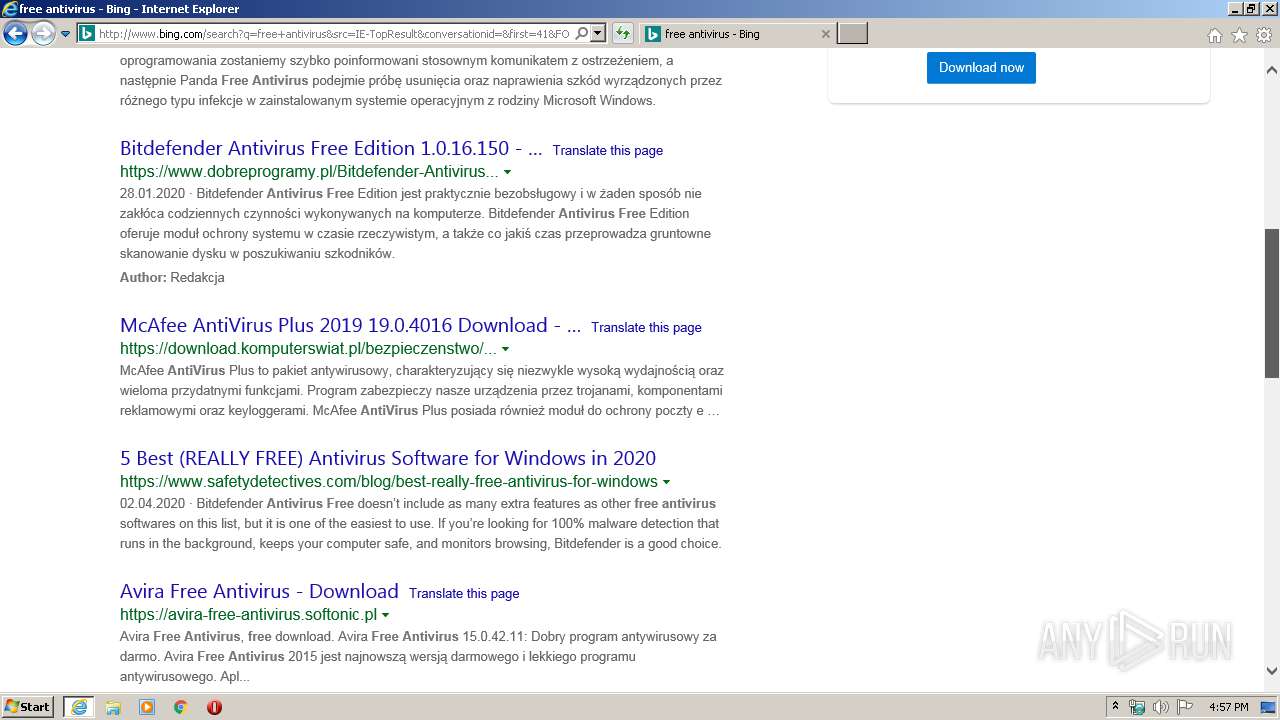Click the avira-free-antivirus.softonic.pl green URL
1280x720 pixels.
pos(248,614)
